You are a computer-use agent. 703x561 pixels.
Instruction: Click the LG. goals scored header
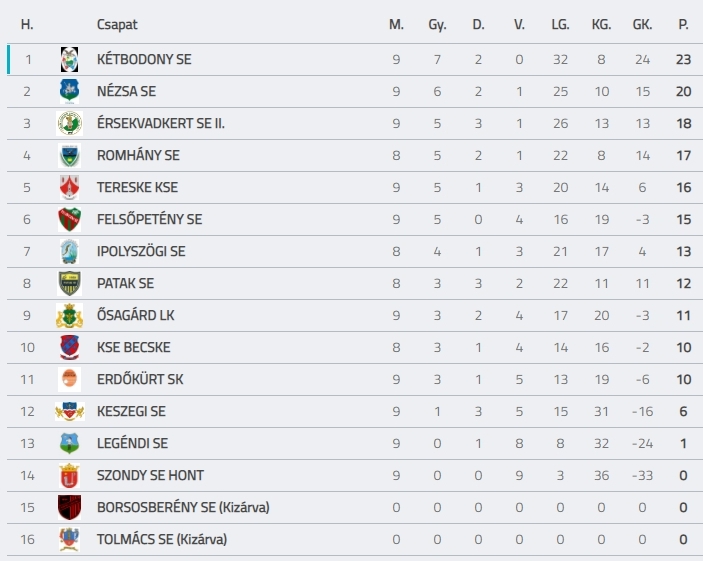(560, 24)
